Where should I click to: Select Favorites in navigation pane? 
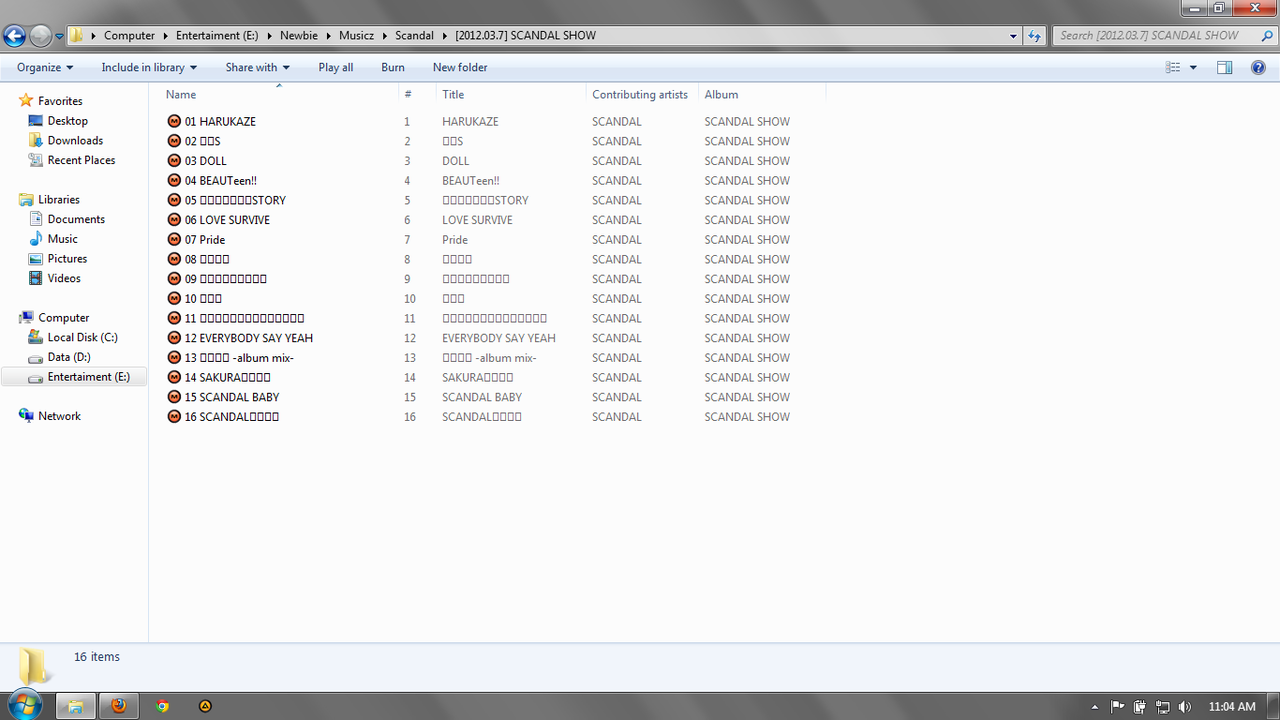(x=60, y=101)
